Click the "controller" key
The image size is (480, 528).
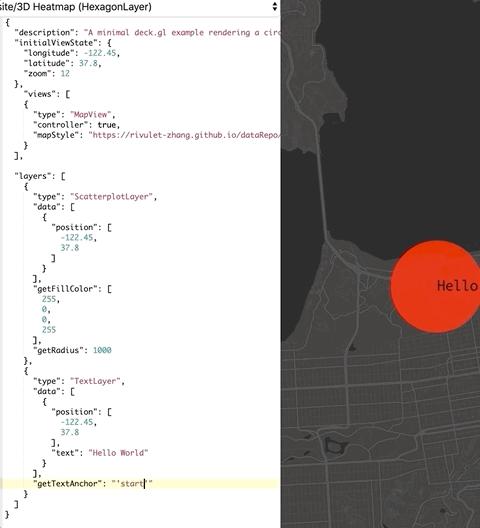coord(63,125)
